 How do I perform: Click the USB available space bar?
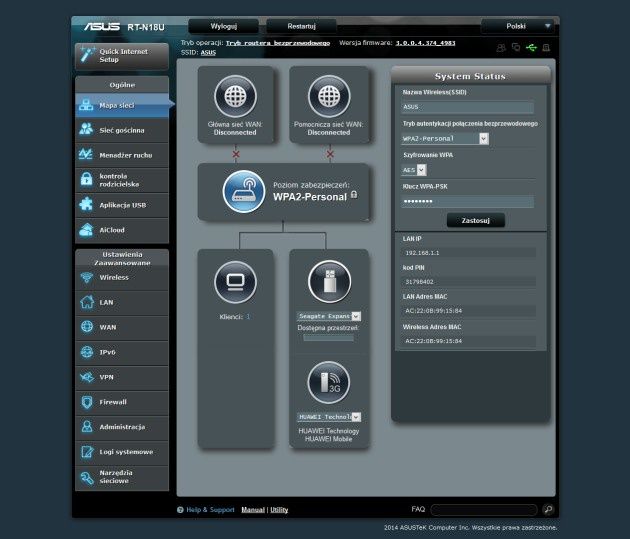pyautogui.click(x=329, y=338)
